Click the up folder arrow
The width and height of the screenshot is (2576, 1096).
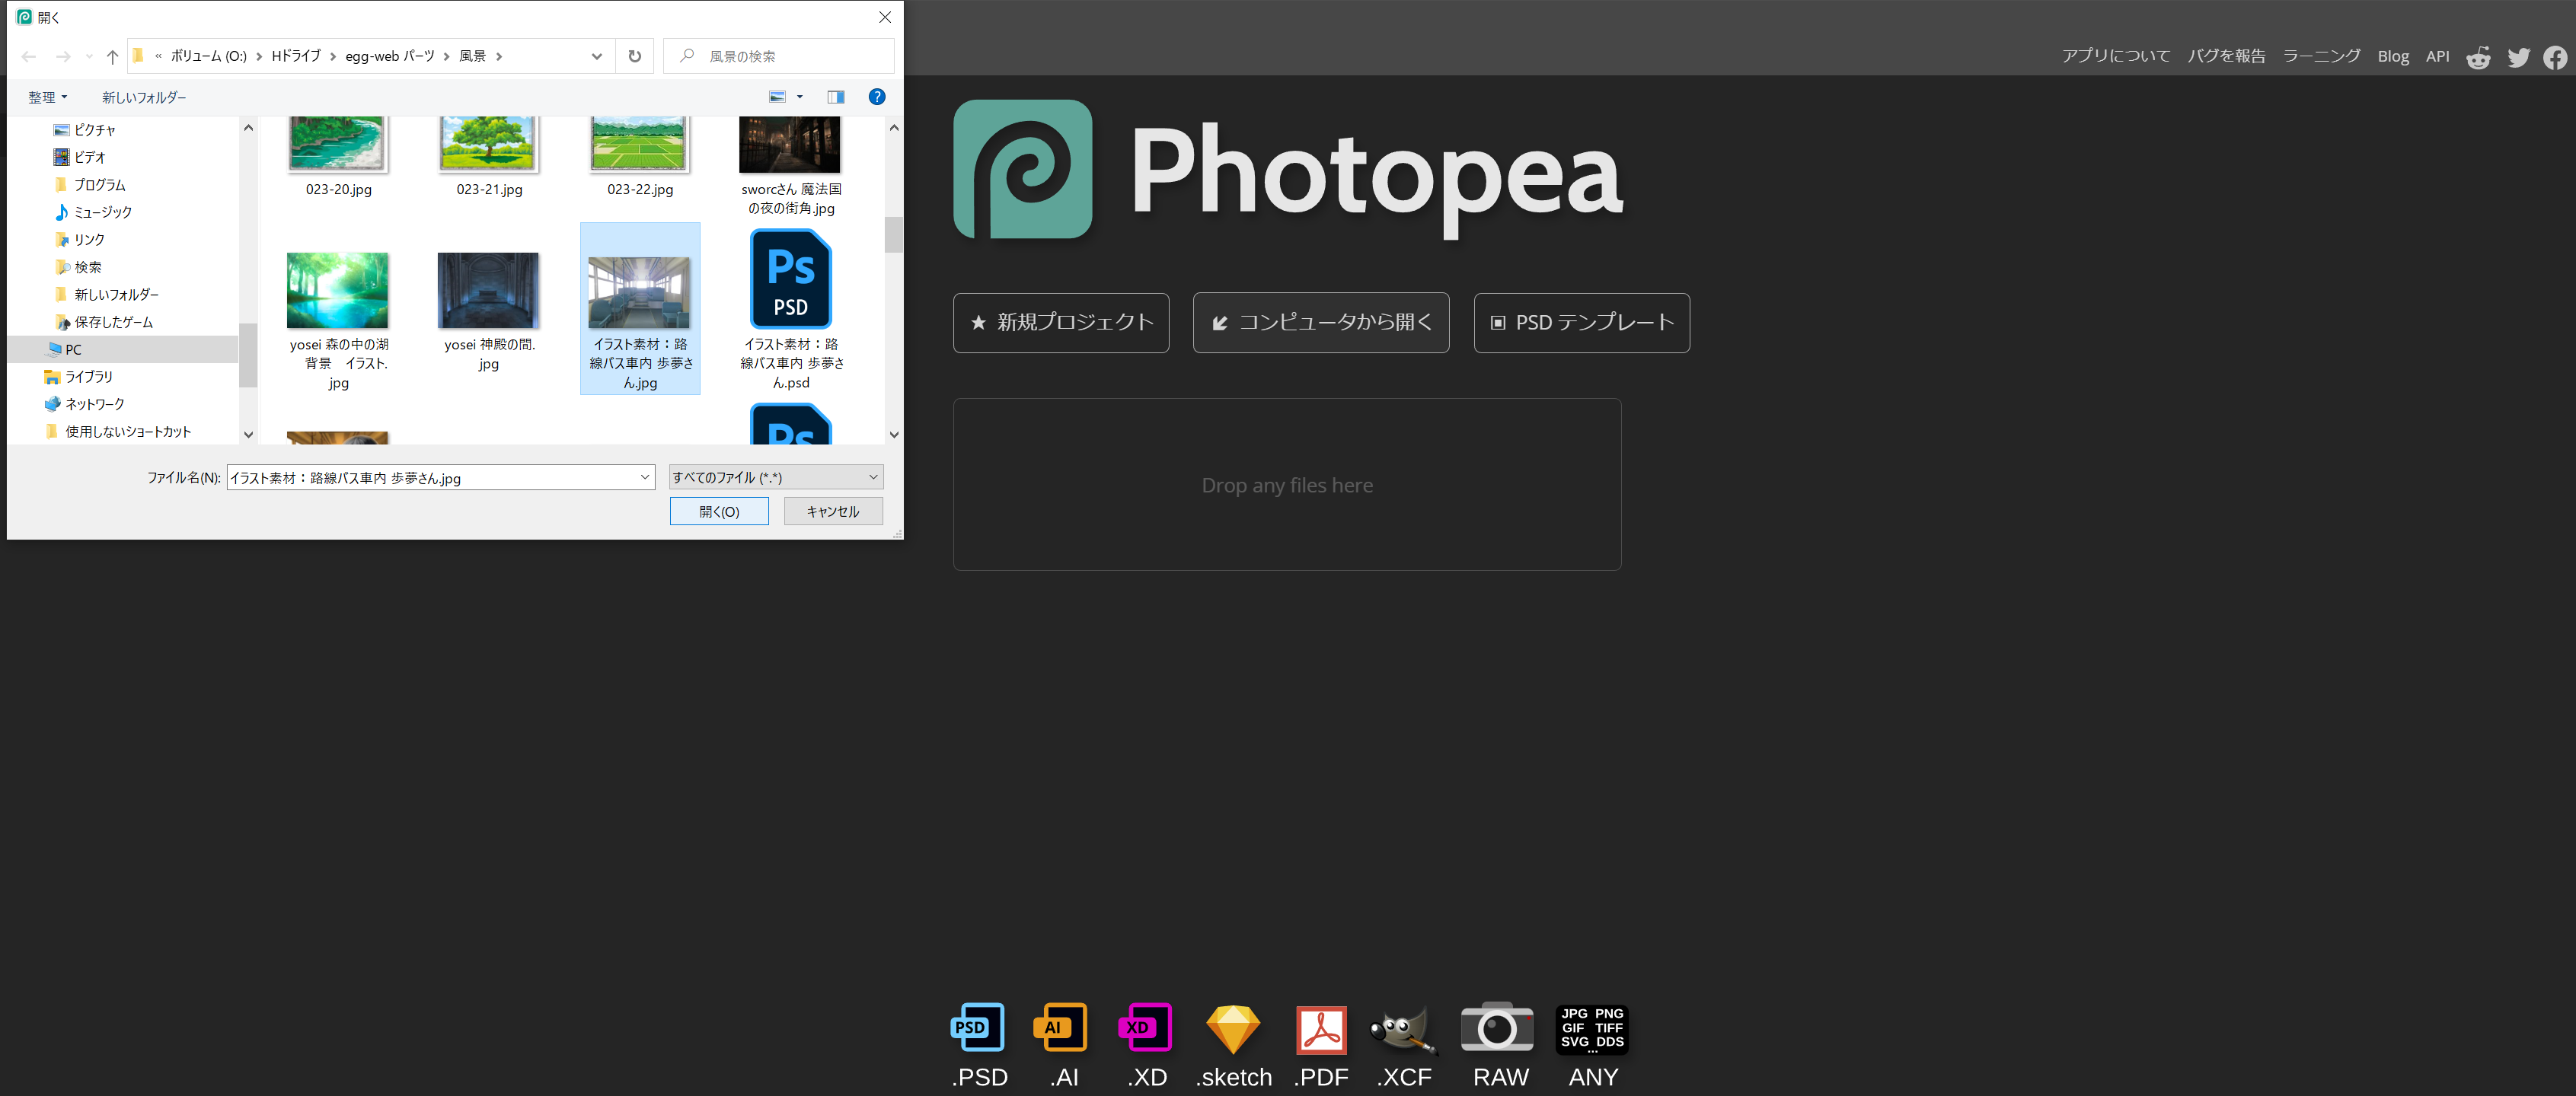pos(112,56)
